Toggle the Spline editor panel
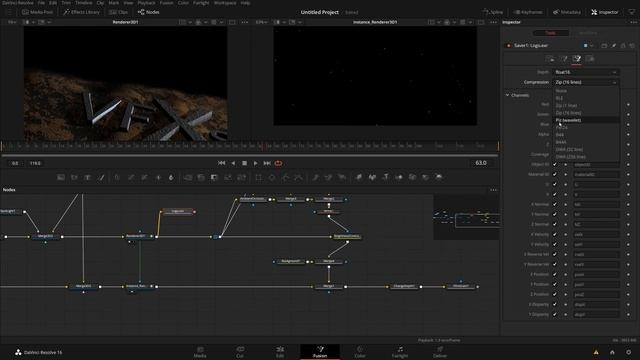 click(x=493, y=12)
